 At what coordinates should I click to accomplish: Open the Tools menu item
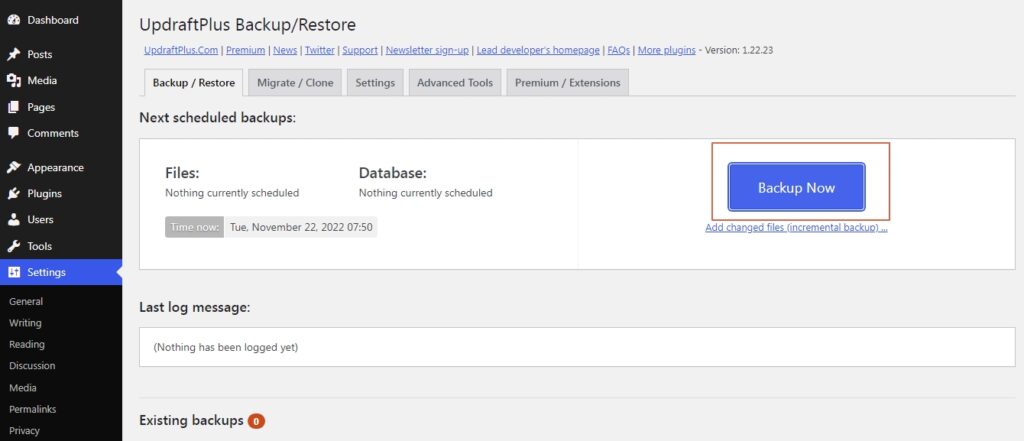click(61, 246)
